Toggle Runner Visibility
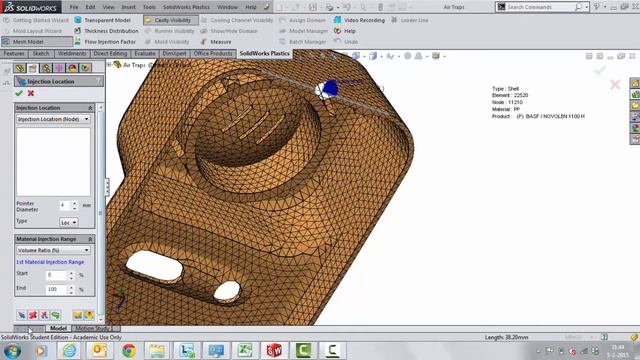 tap(169, 31)
